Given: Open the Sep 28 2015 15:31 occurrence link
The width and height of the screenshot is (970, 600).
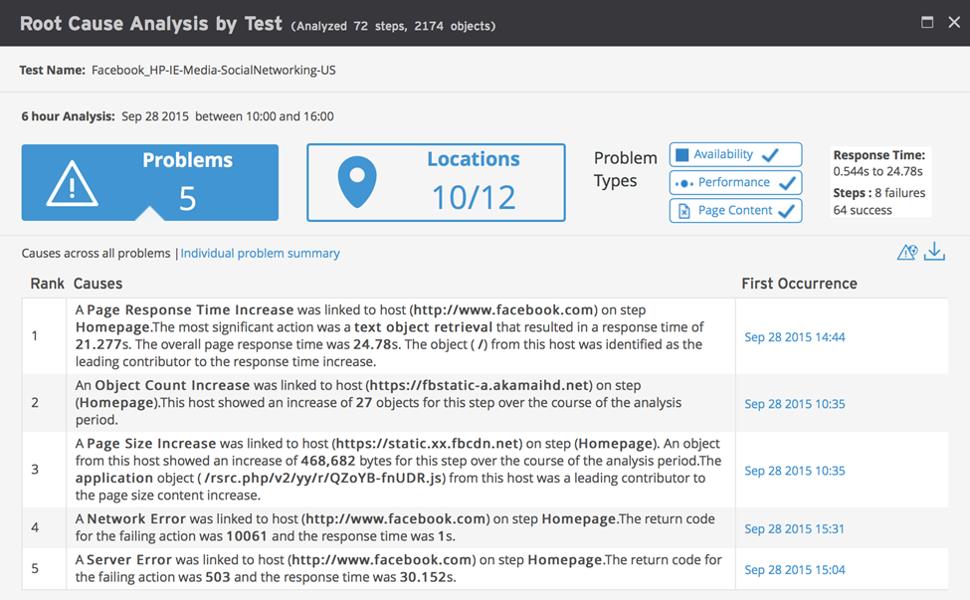Looking at the screenshot, I should coord(794,529).
